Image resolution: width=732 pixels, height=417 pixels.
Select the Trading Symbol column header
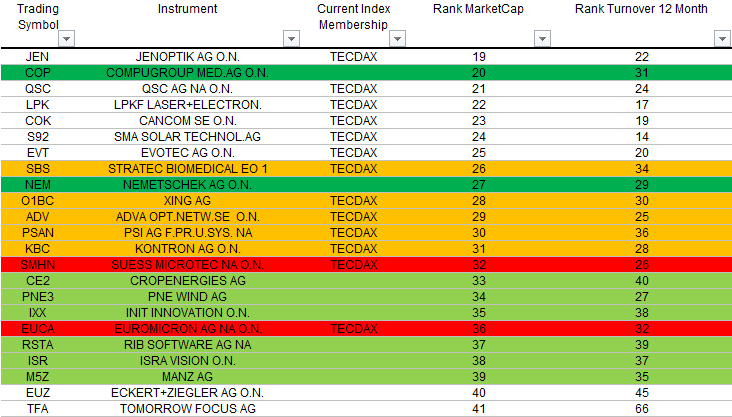click(x=38, y=17)
